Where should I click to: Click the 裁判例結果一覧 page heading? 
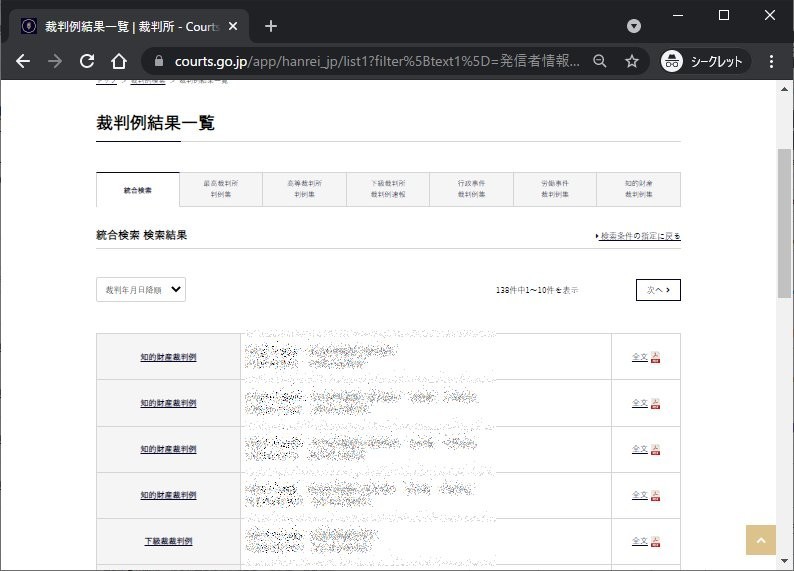pyautogui.click(x=155, y=123)
